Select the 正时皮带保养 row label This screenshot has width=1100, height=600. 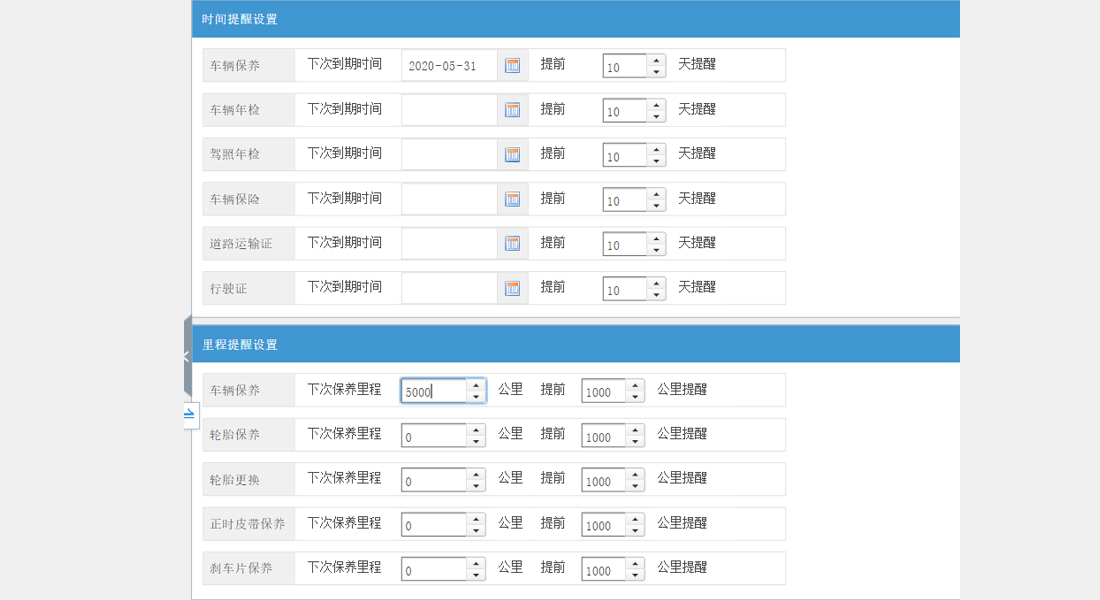(247, 524)
